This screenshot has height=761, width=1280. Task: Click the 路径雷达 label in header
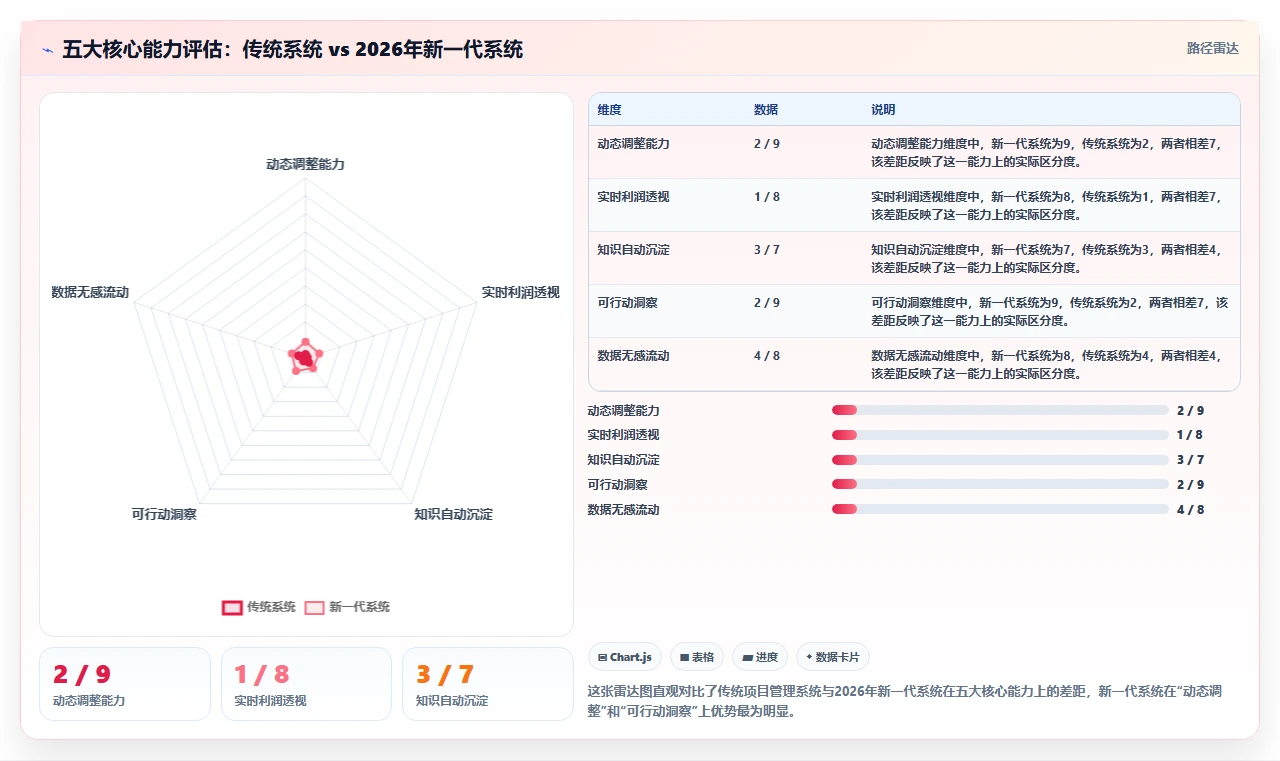(1212, 48)
